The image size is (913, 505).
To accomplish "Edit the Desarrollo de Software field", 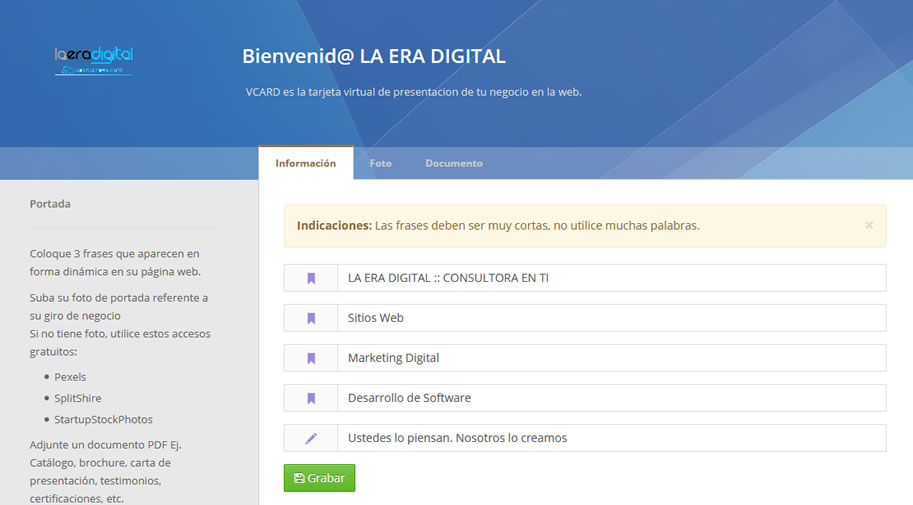I will pyautogui.click(x=610, y=398).
